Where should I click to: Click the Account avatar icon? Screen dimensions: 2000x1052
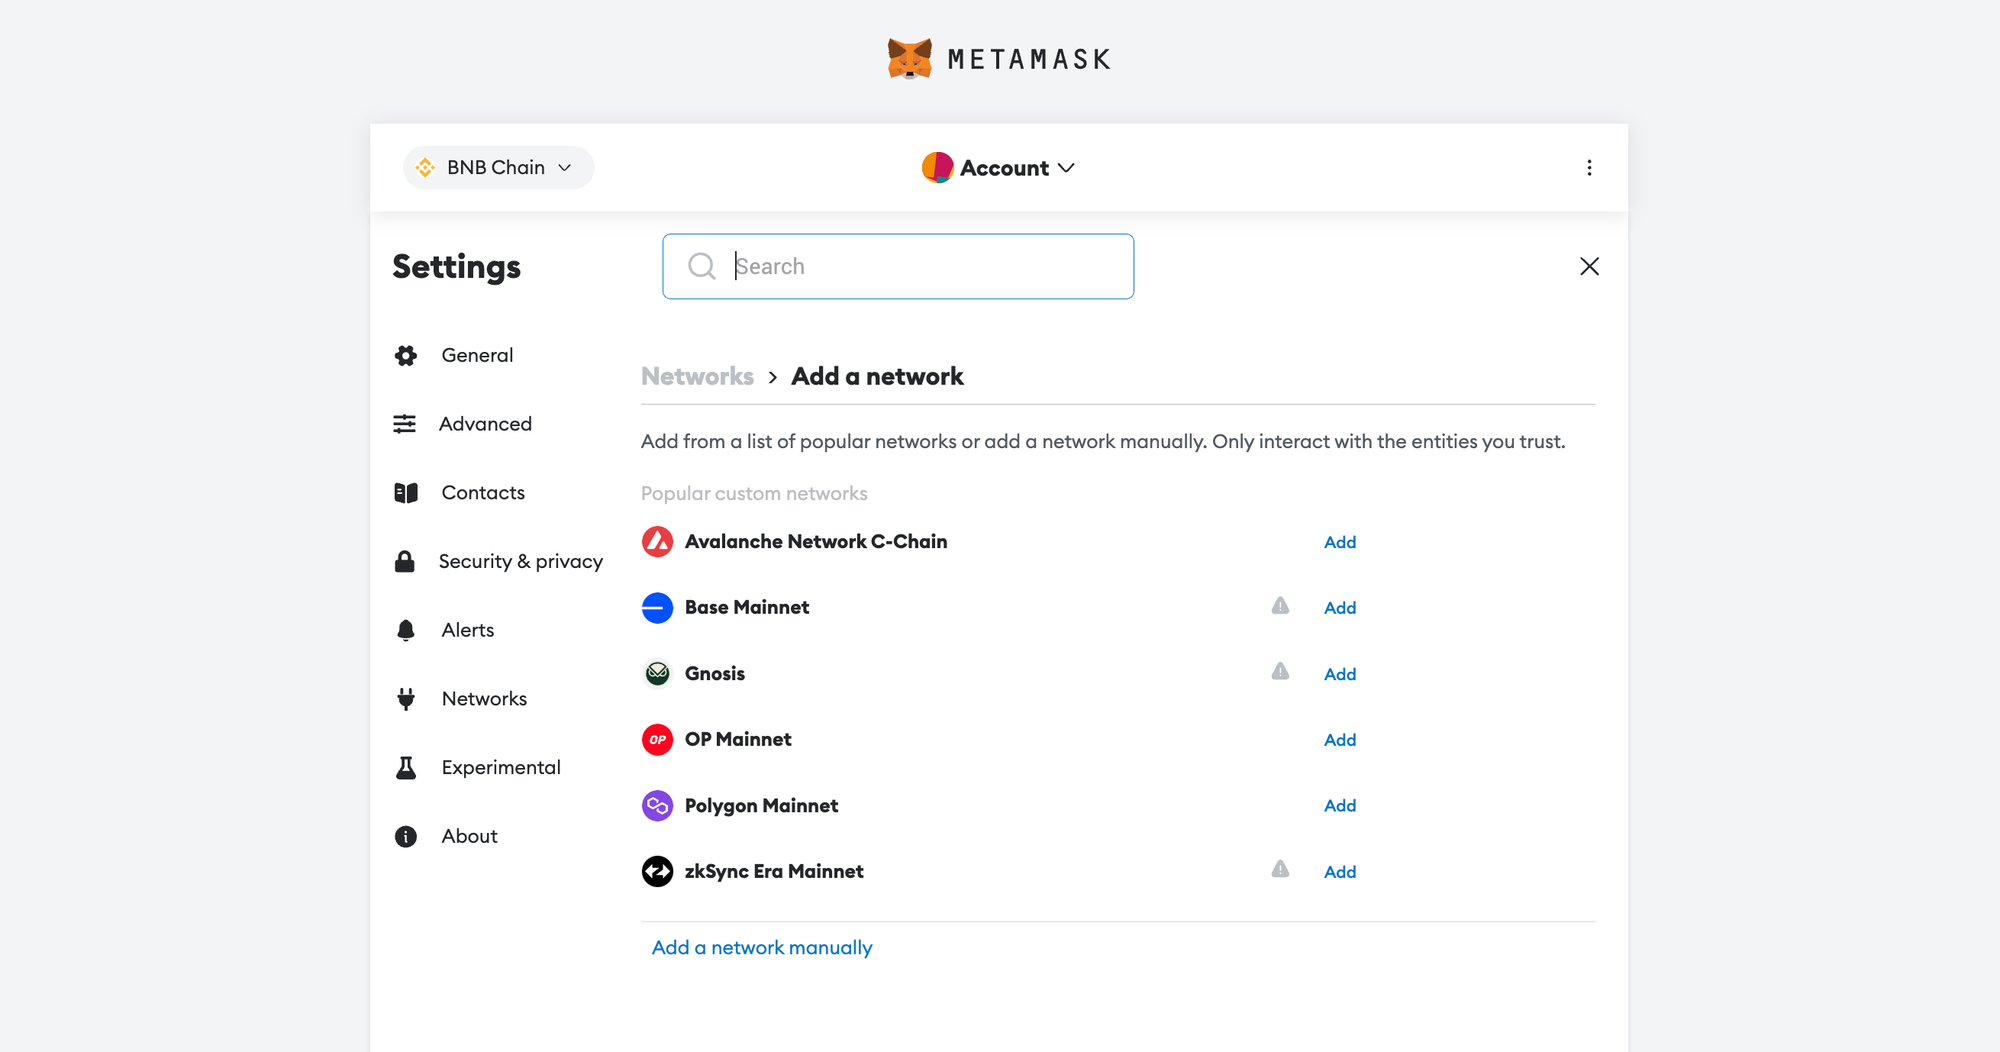tap(937, 168)
